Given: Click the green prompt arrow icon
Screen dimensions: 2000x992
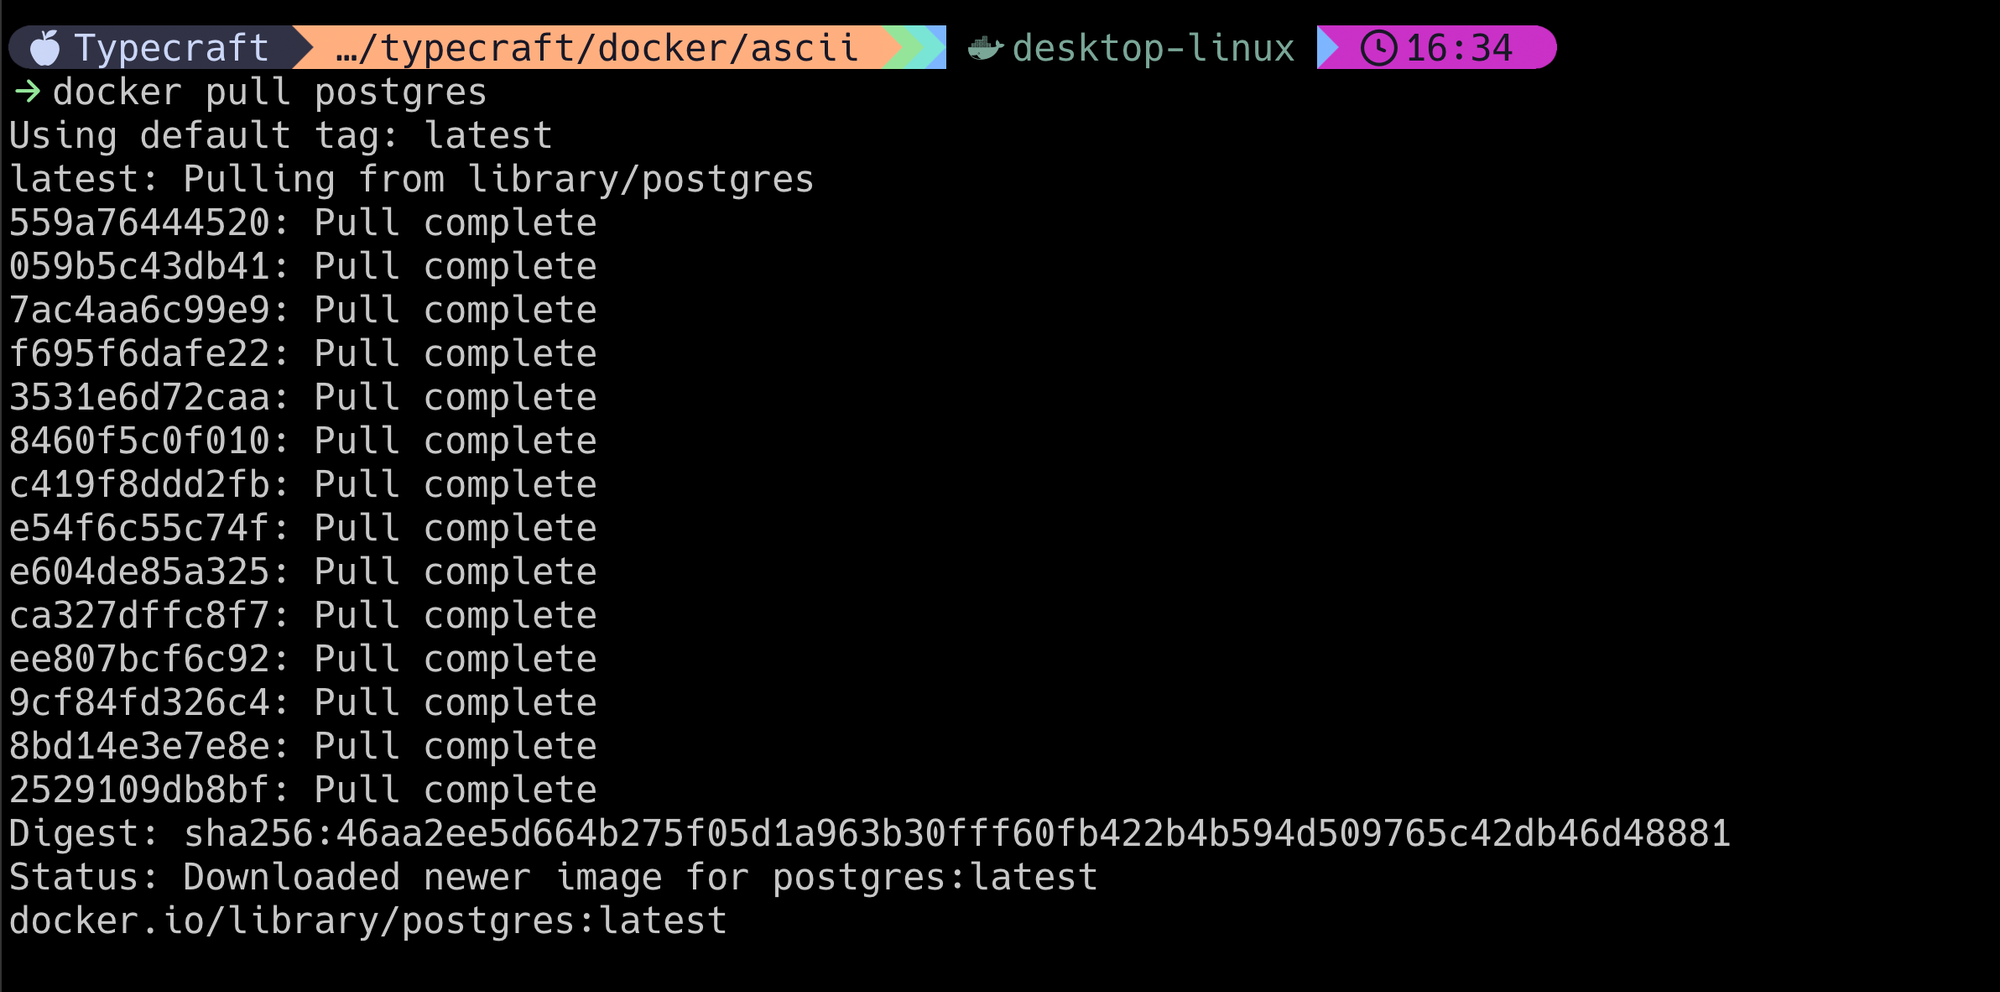Looking at the screenshot, I should click(27, 92).
